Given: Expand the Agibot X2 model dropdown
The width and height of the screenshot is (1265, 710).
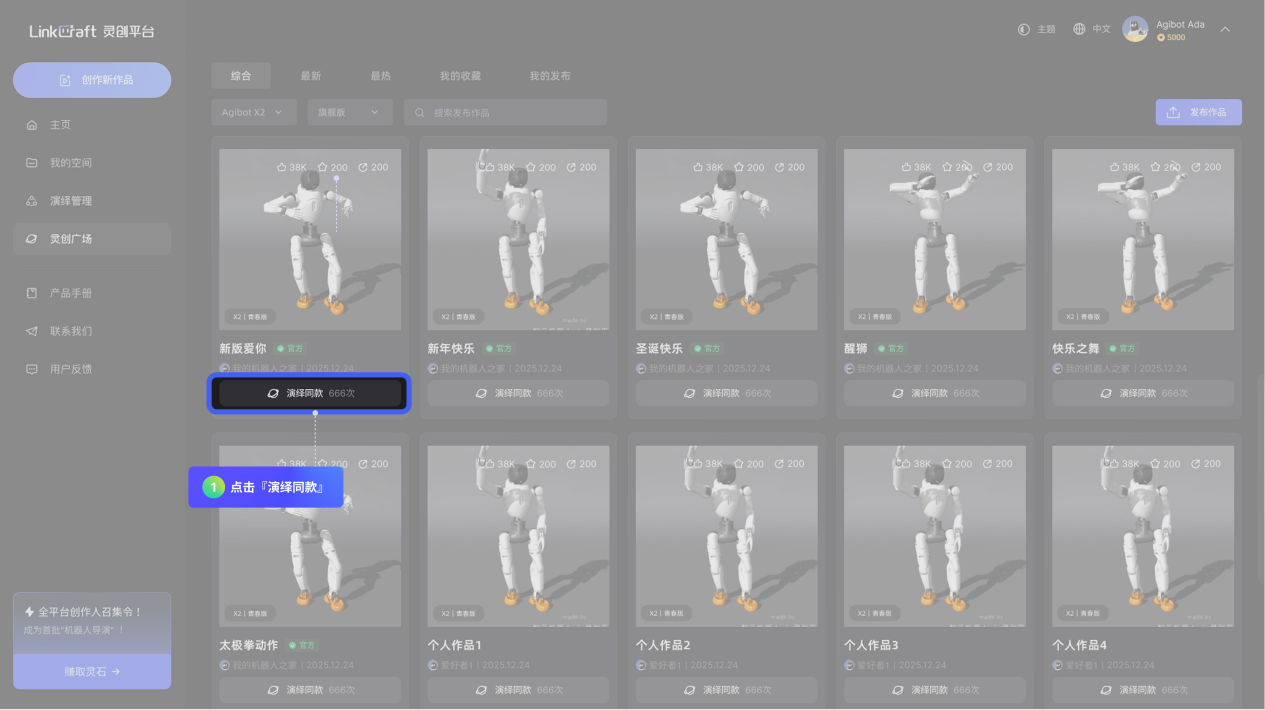Looking at the screenshot, I should [x=253, y=113].
